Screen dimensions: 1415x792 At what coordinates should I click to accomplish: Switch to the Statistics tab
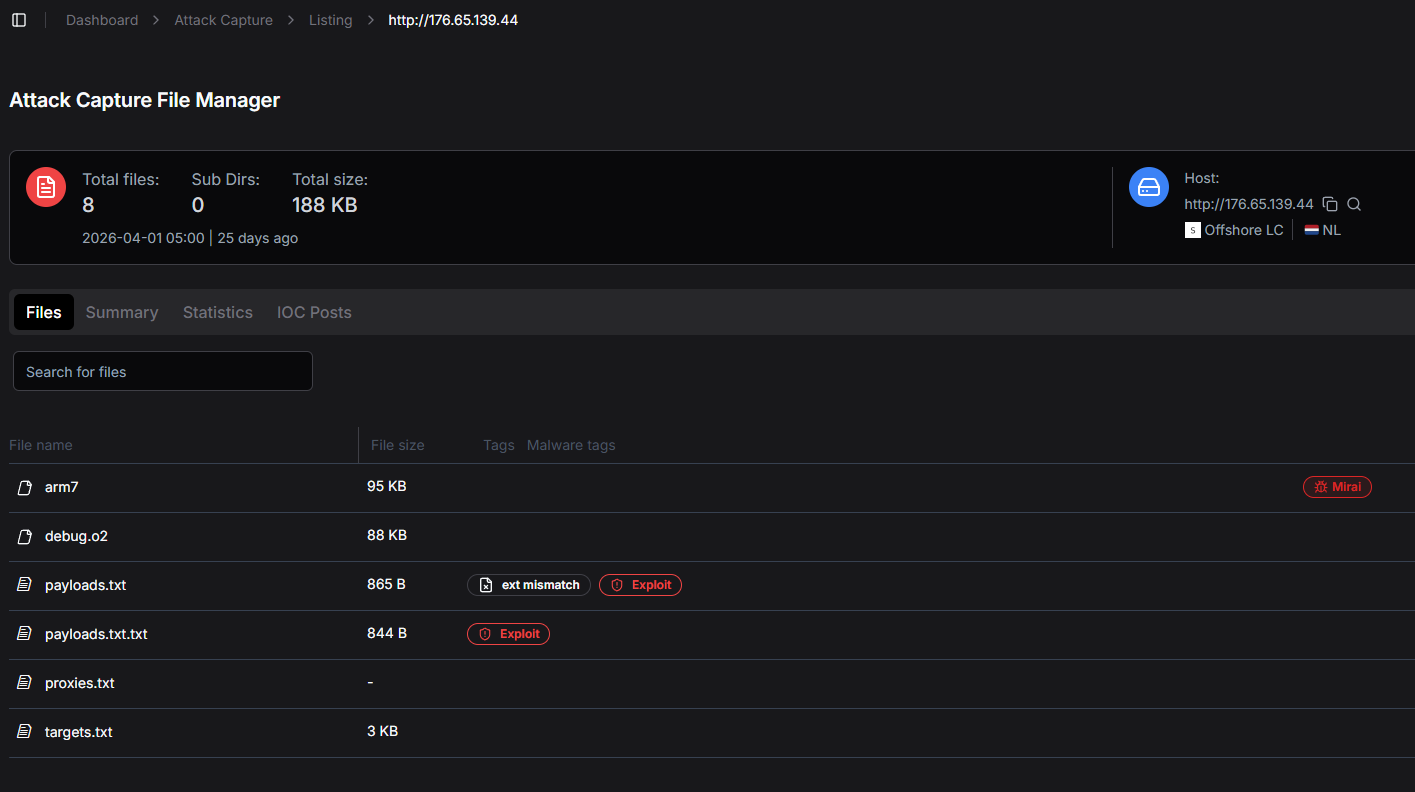click(x=217, y=312)
